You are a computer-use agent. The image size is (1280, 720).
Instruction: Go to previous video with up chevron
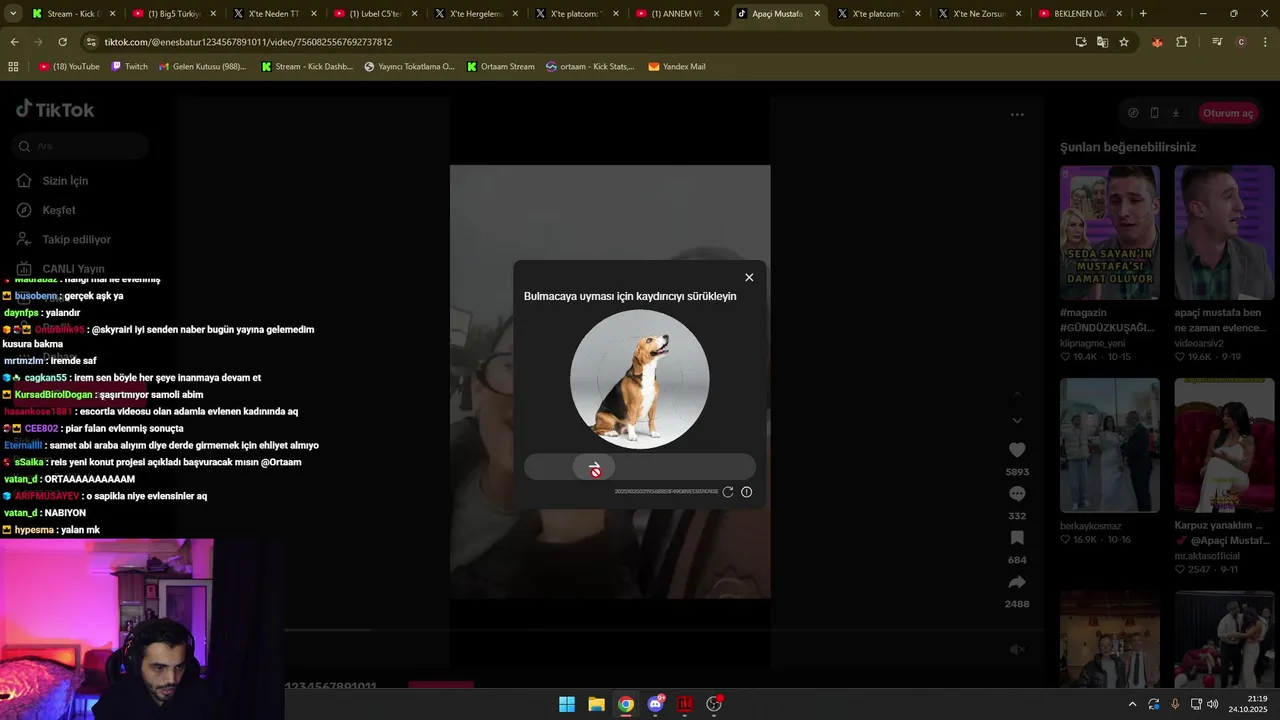click(1017, 395)
